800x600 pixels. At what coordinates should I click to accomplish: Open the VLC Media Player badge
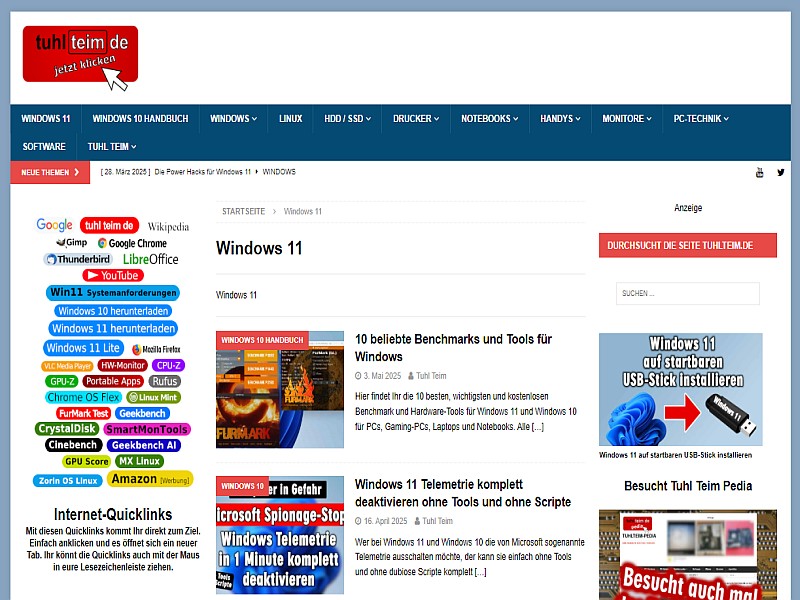pyautogui.click(x=67, y=366)
